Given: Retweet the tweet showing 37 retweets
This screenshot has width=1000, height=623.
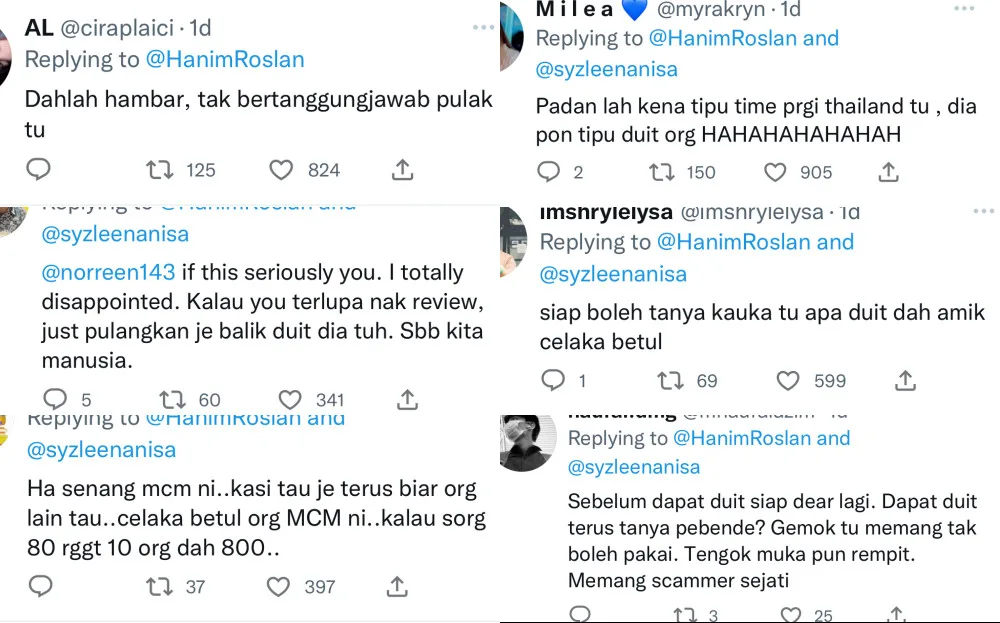Looking at the screenshot, I should click(159, 587).
